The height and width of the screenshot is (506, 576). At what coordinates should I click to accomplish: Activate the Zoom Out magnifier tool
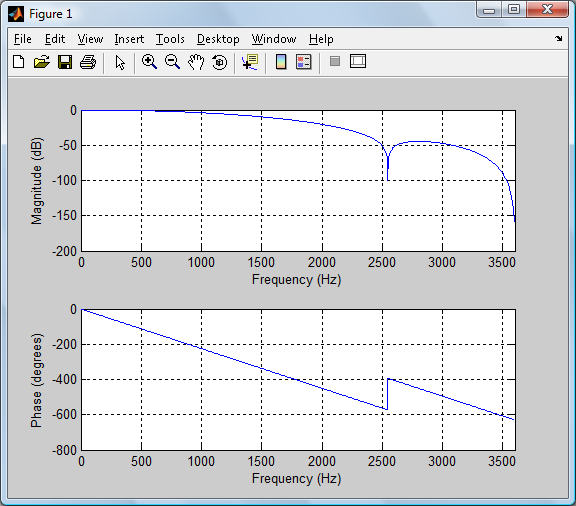click(172, 62)
